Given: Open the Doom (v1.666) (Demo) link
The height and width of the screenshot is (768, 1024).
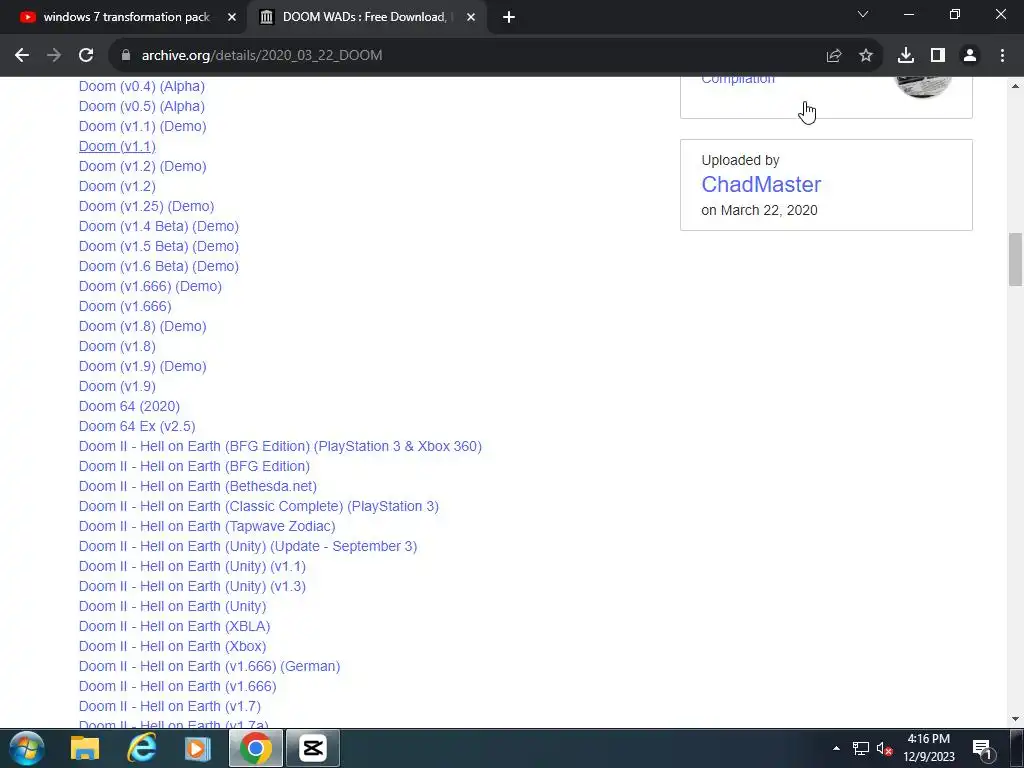Looking at the screenshot, I should [x=150, y=287].
